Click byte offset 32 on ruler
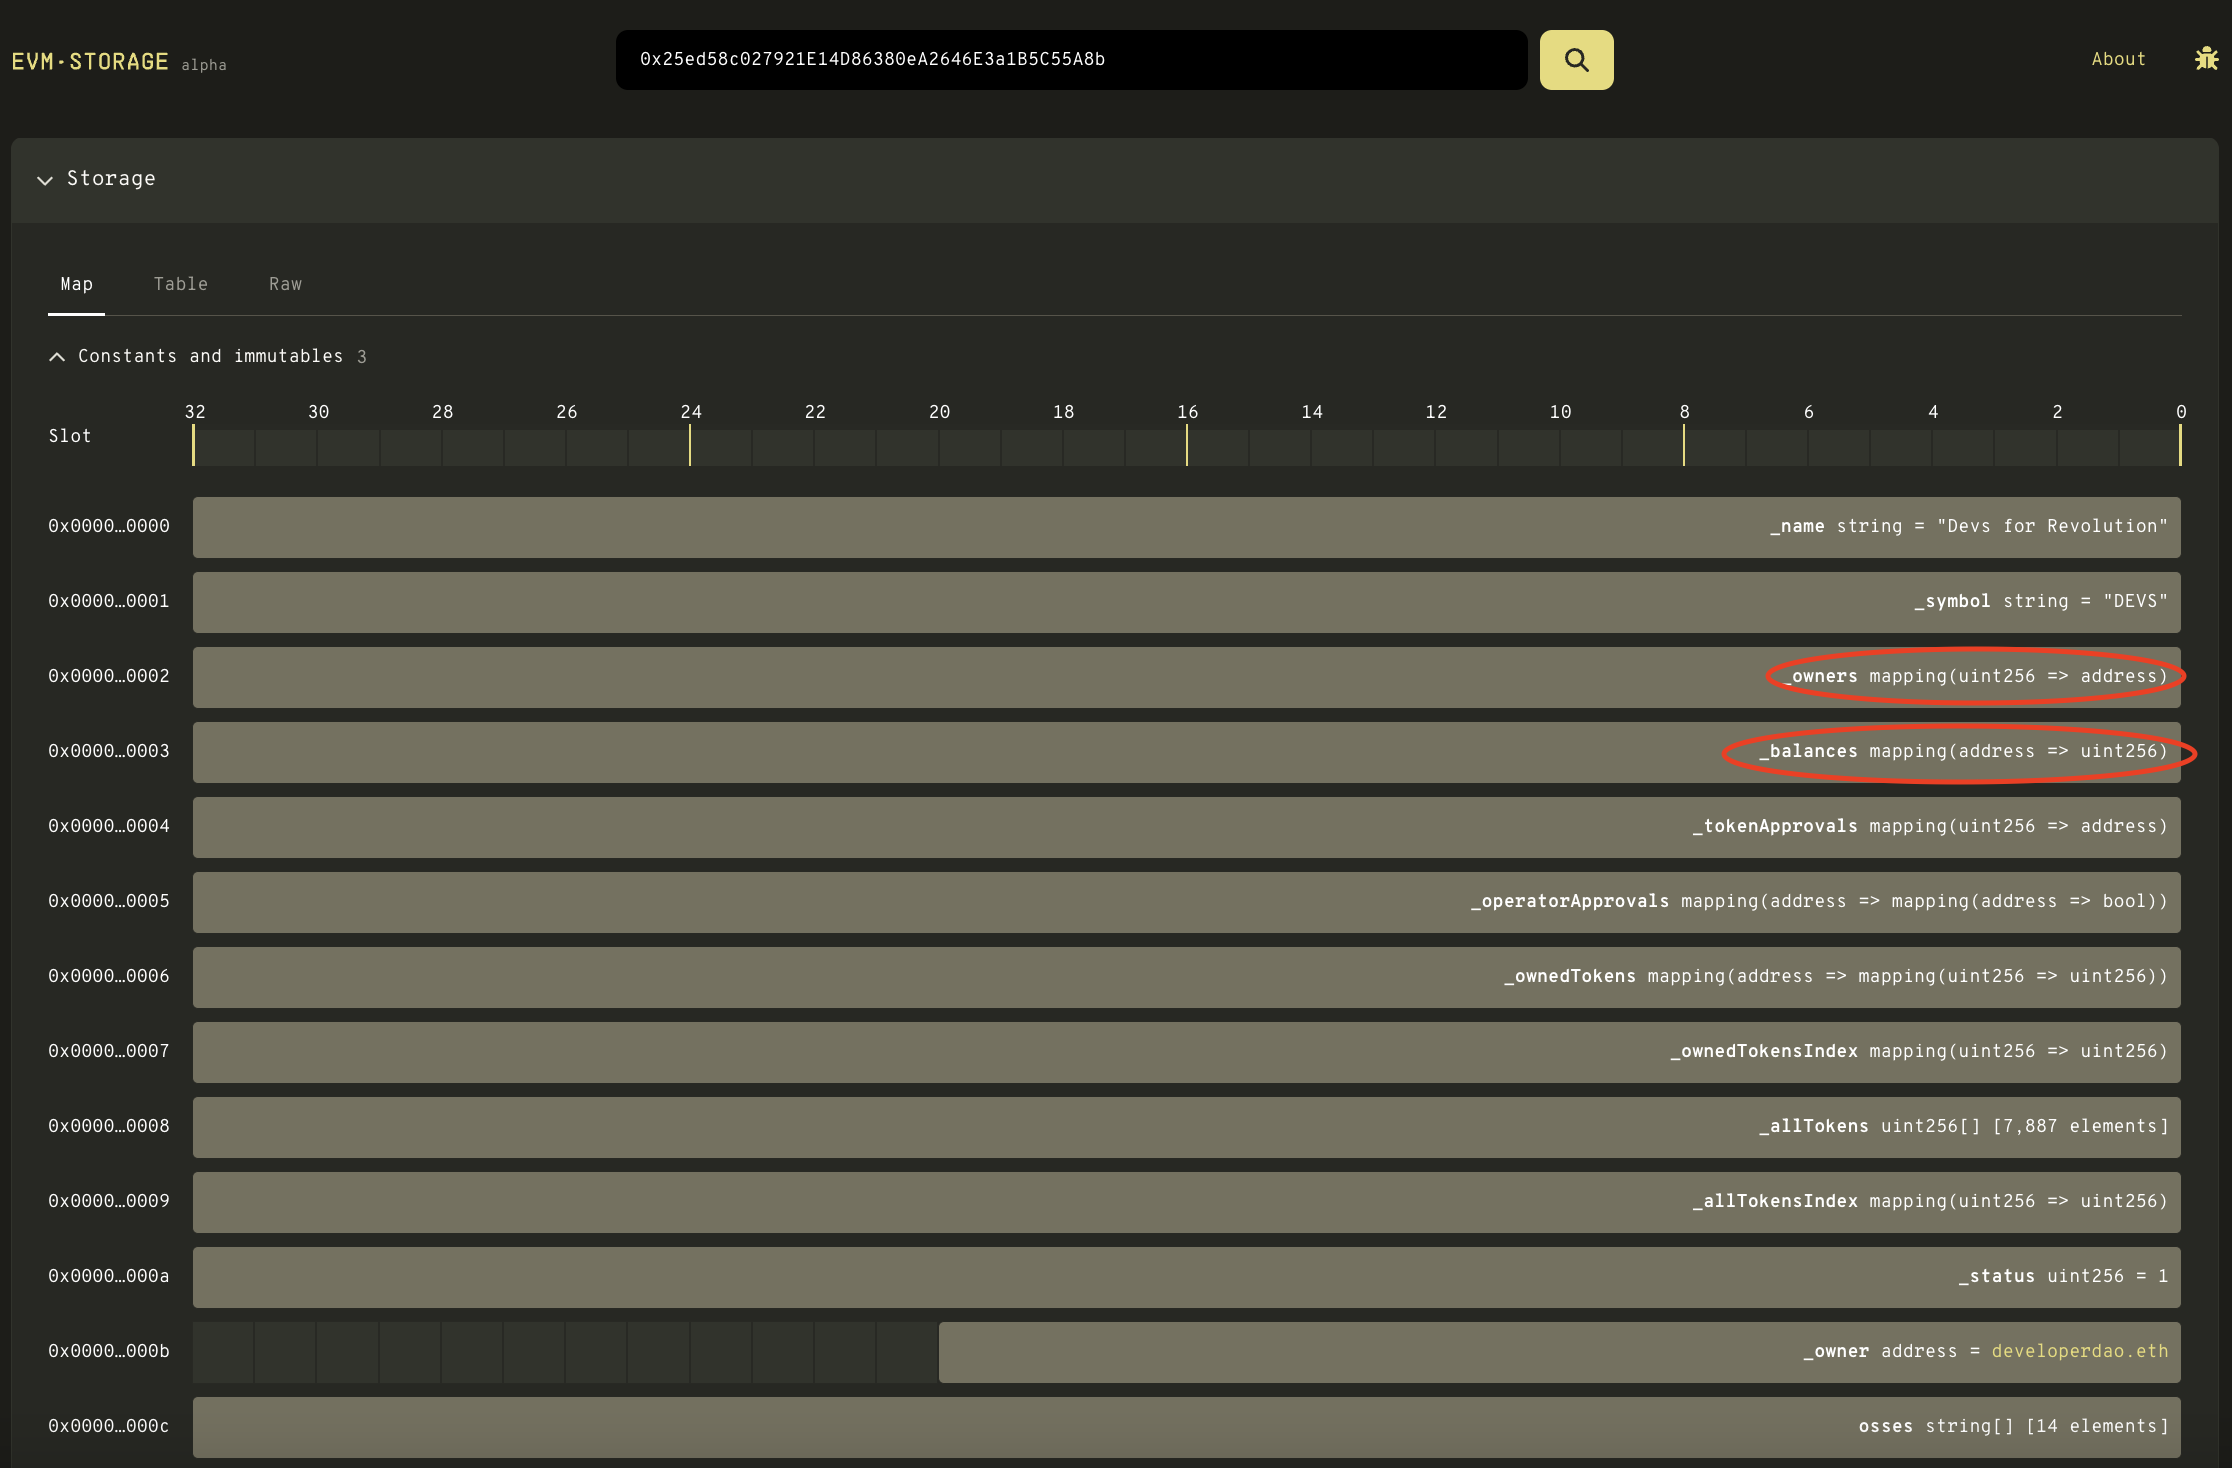The height and width of the screenshot is (1468, 2232). tap(195, 412)
